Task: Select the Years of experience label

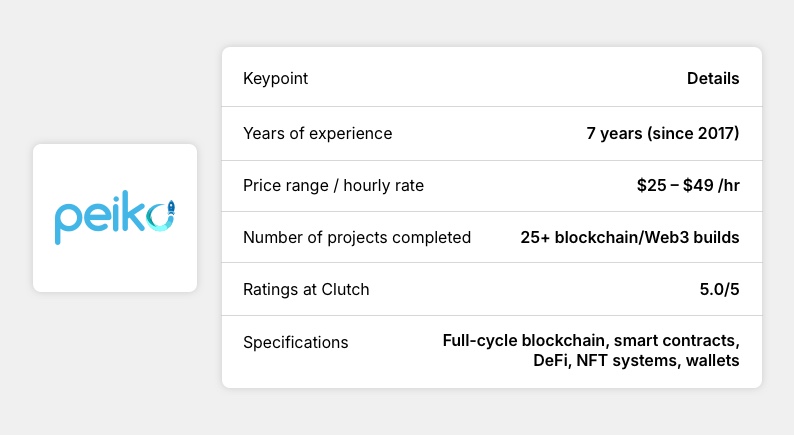Action: point(317,133)
